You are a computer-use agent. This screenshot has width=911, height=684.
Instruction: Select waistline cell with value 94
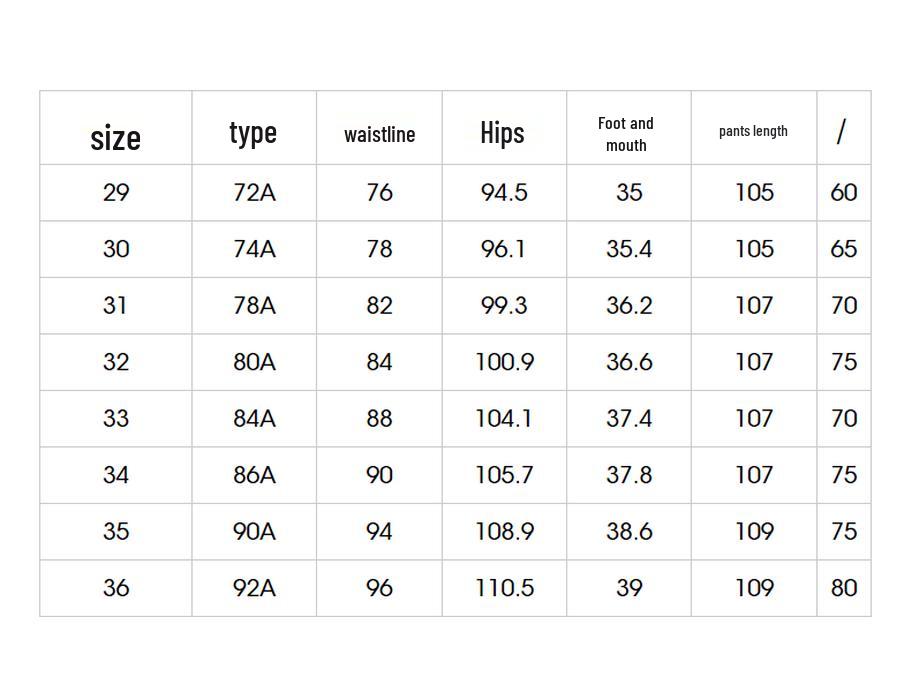click(x=379, y=531)
